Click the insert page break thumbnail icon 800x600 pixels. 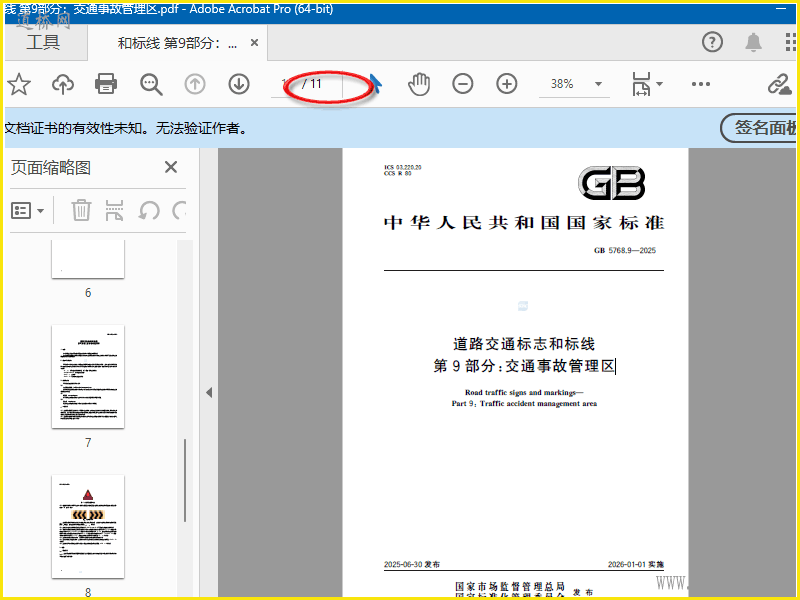[114, 210]
